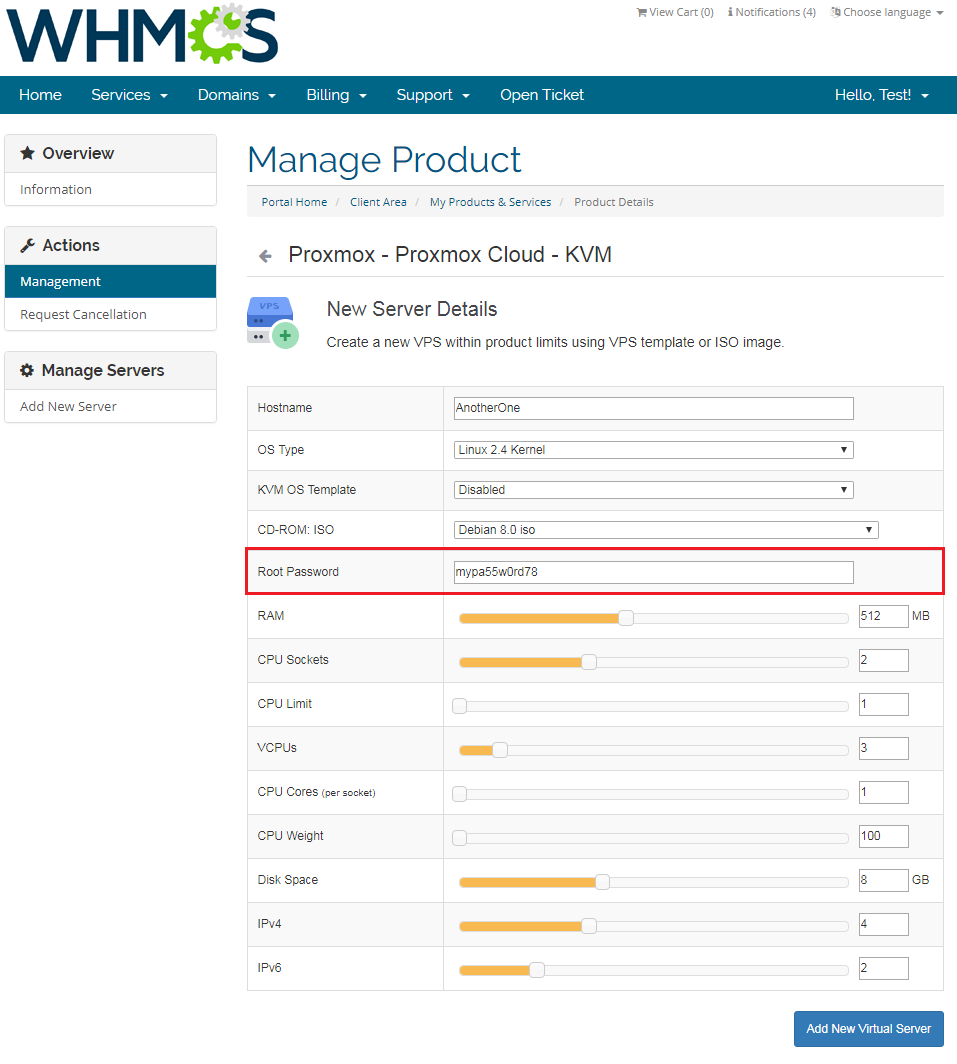Click the IPv6 slider handle
This screenshot has width=957, height=1064.
point(537,970)
